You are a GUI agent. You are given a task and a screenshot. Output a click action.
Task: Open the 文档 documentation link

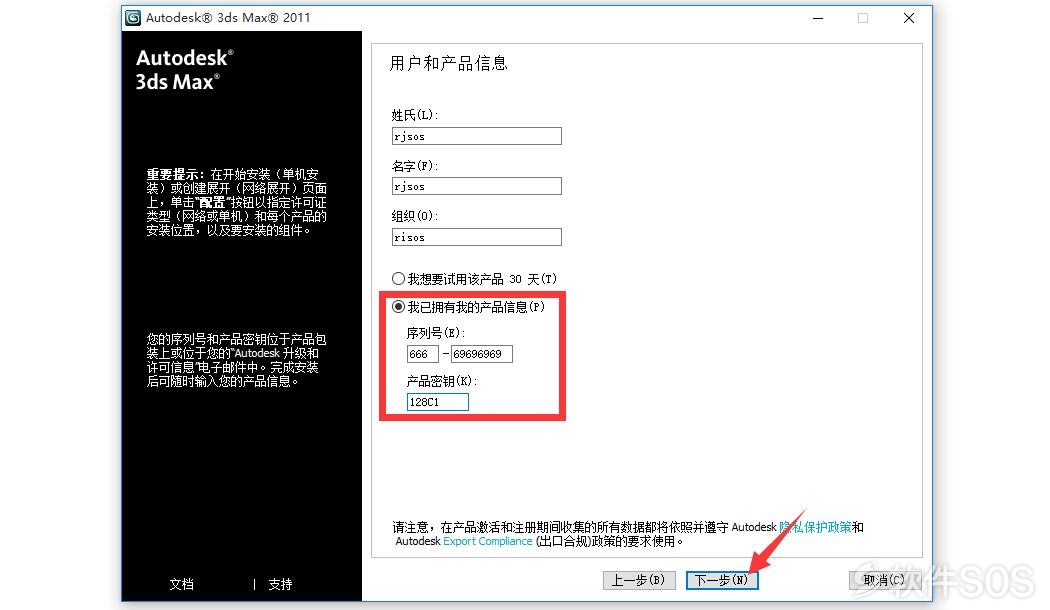pyautogui.click(x=181, y=584)
